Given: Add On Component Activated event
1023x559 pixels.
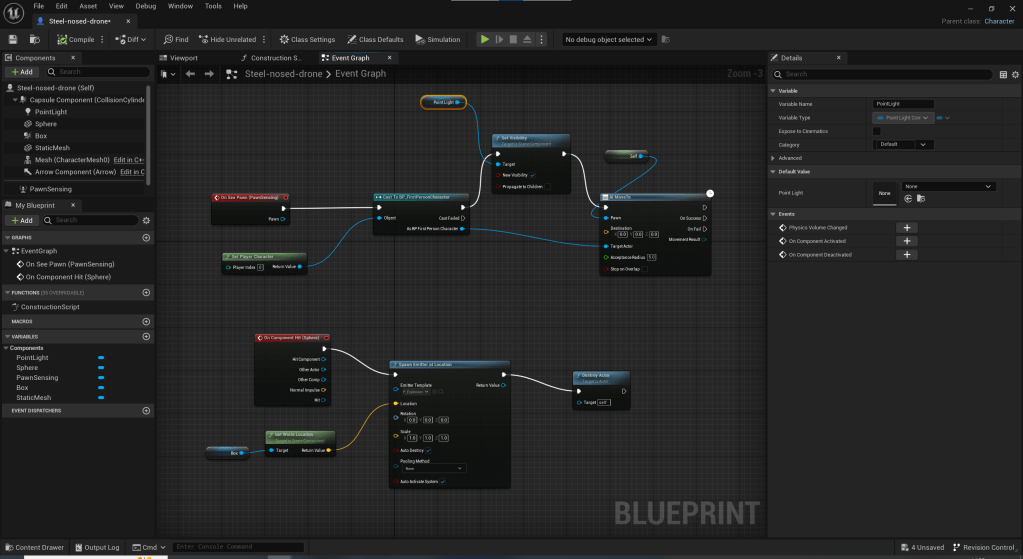Looking at the screenshot, I should [908, 241].
